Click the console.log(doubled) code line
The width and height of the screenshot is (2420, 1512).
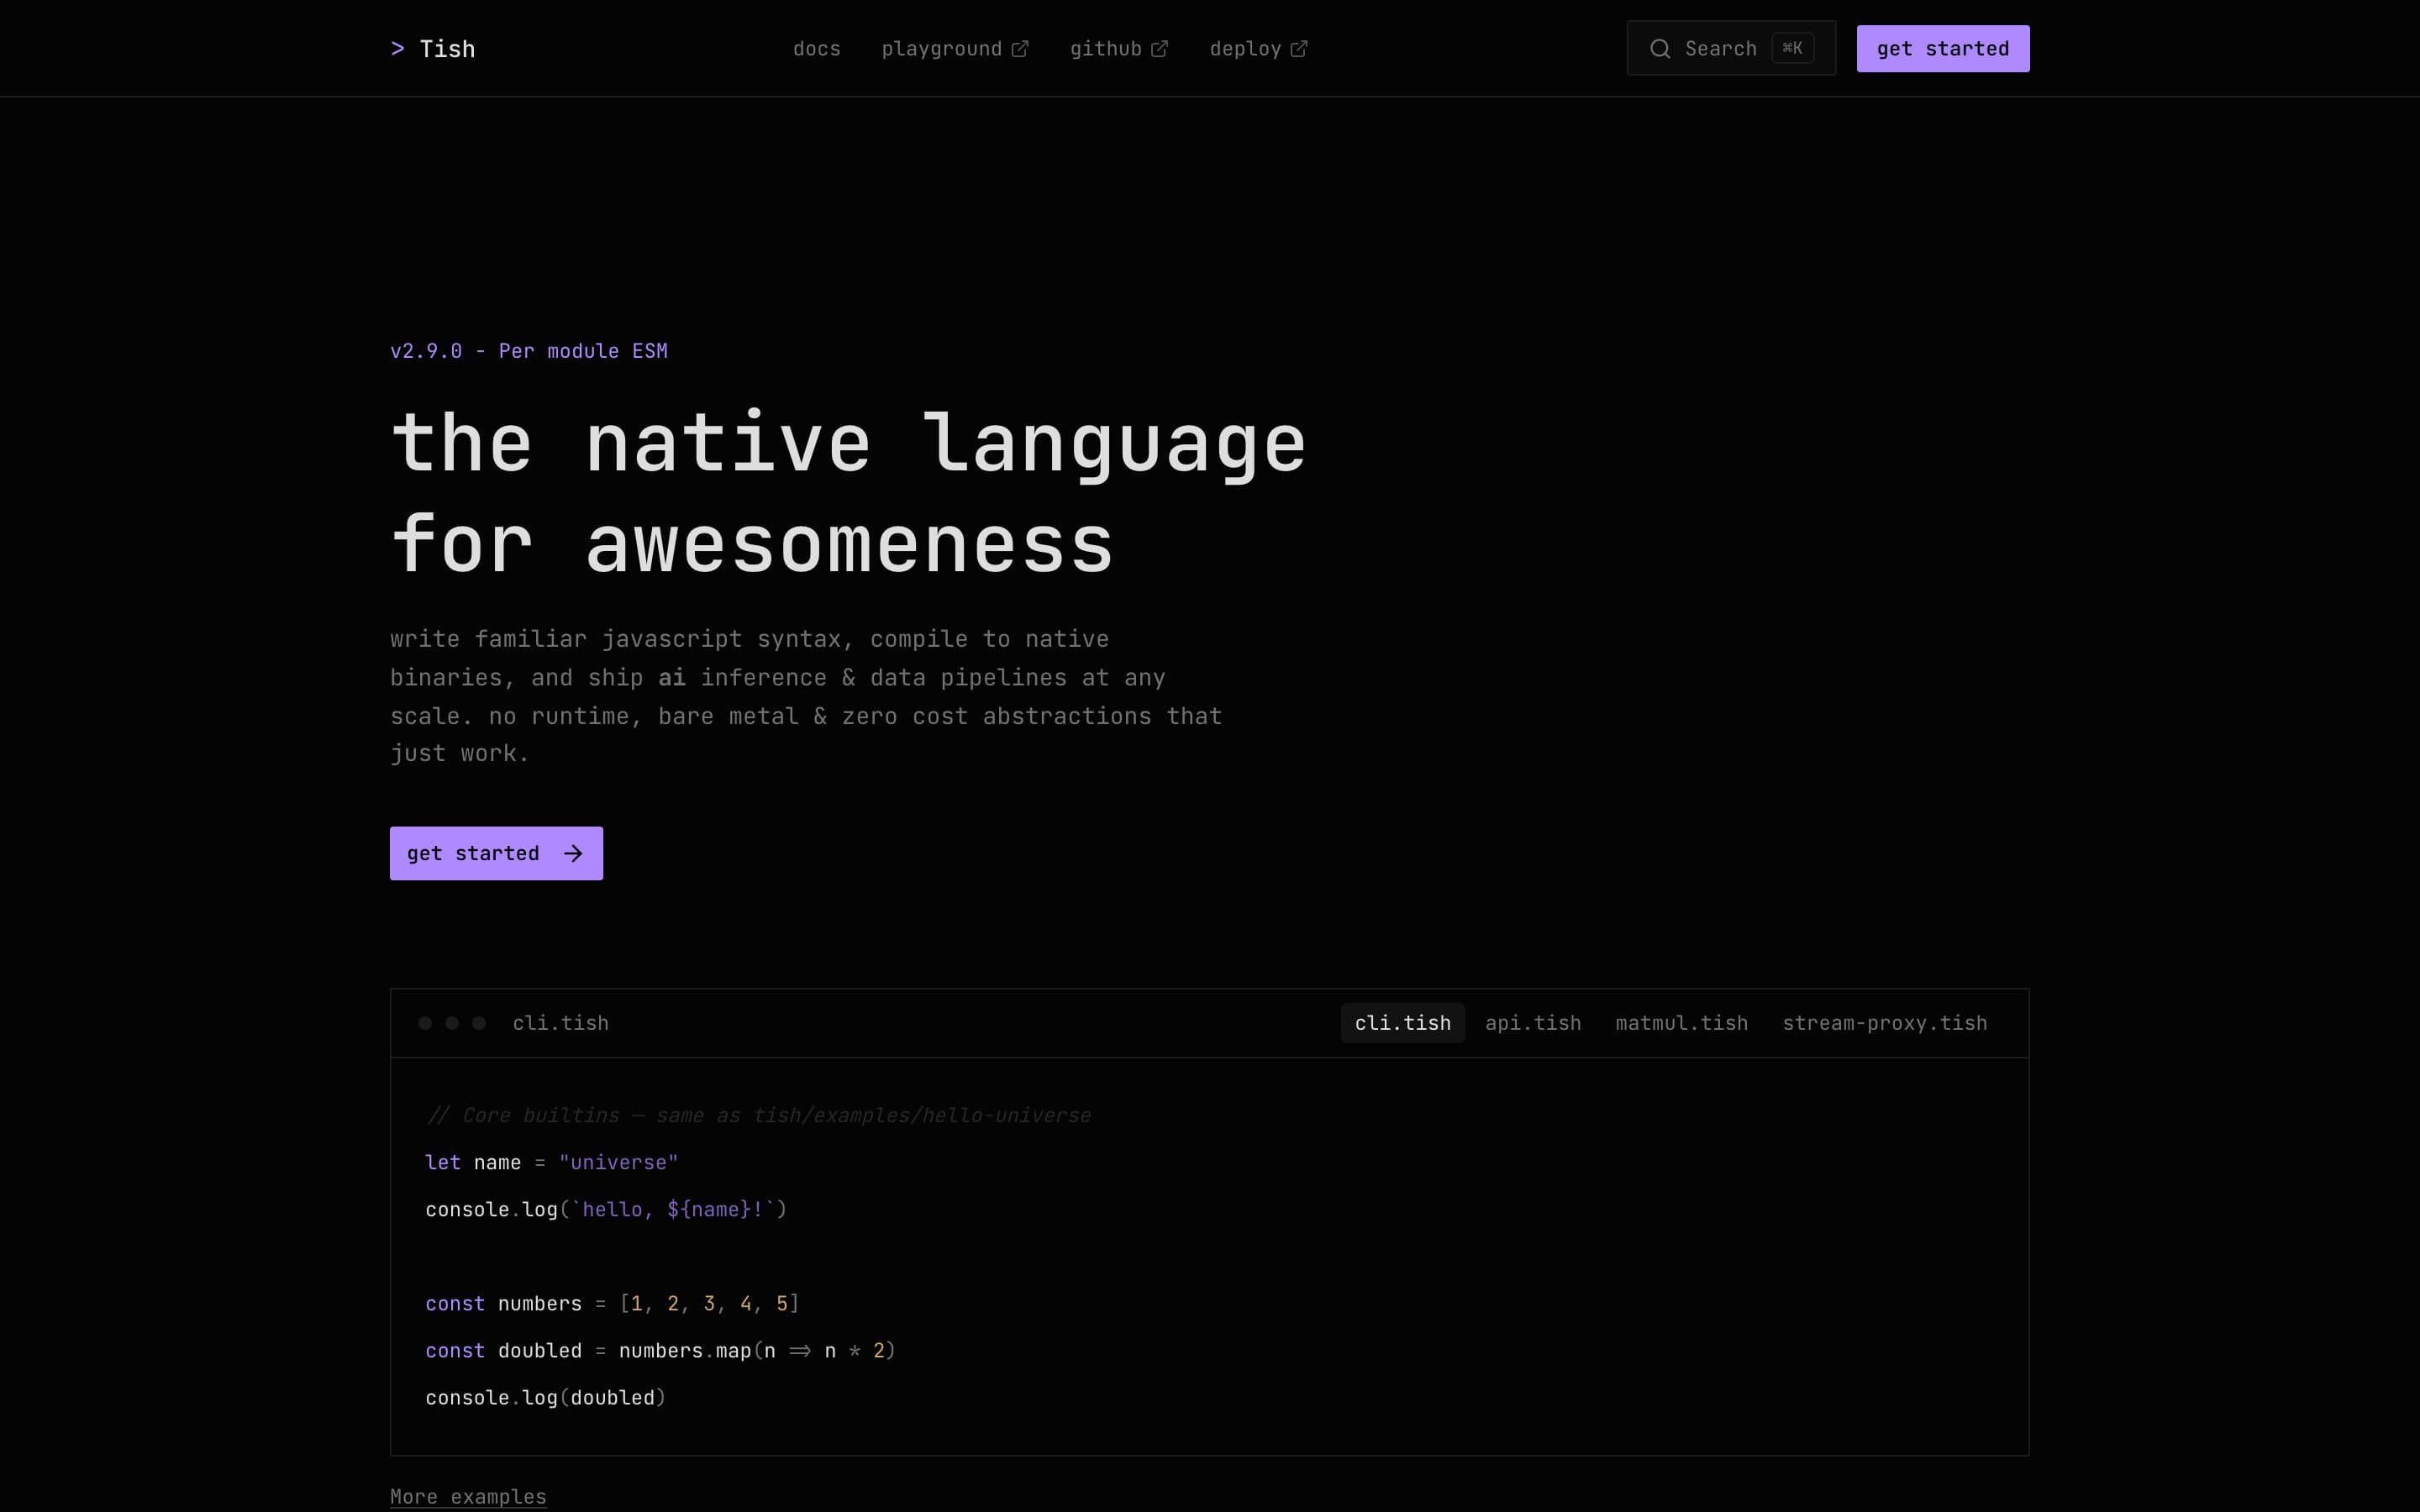(x=545, y=1397)
